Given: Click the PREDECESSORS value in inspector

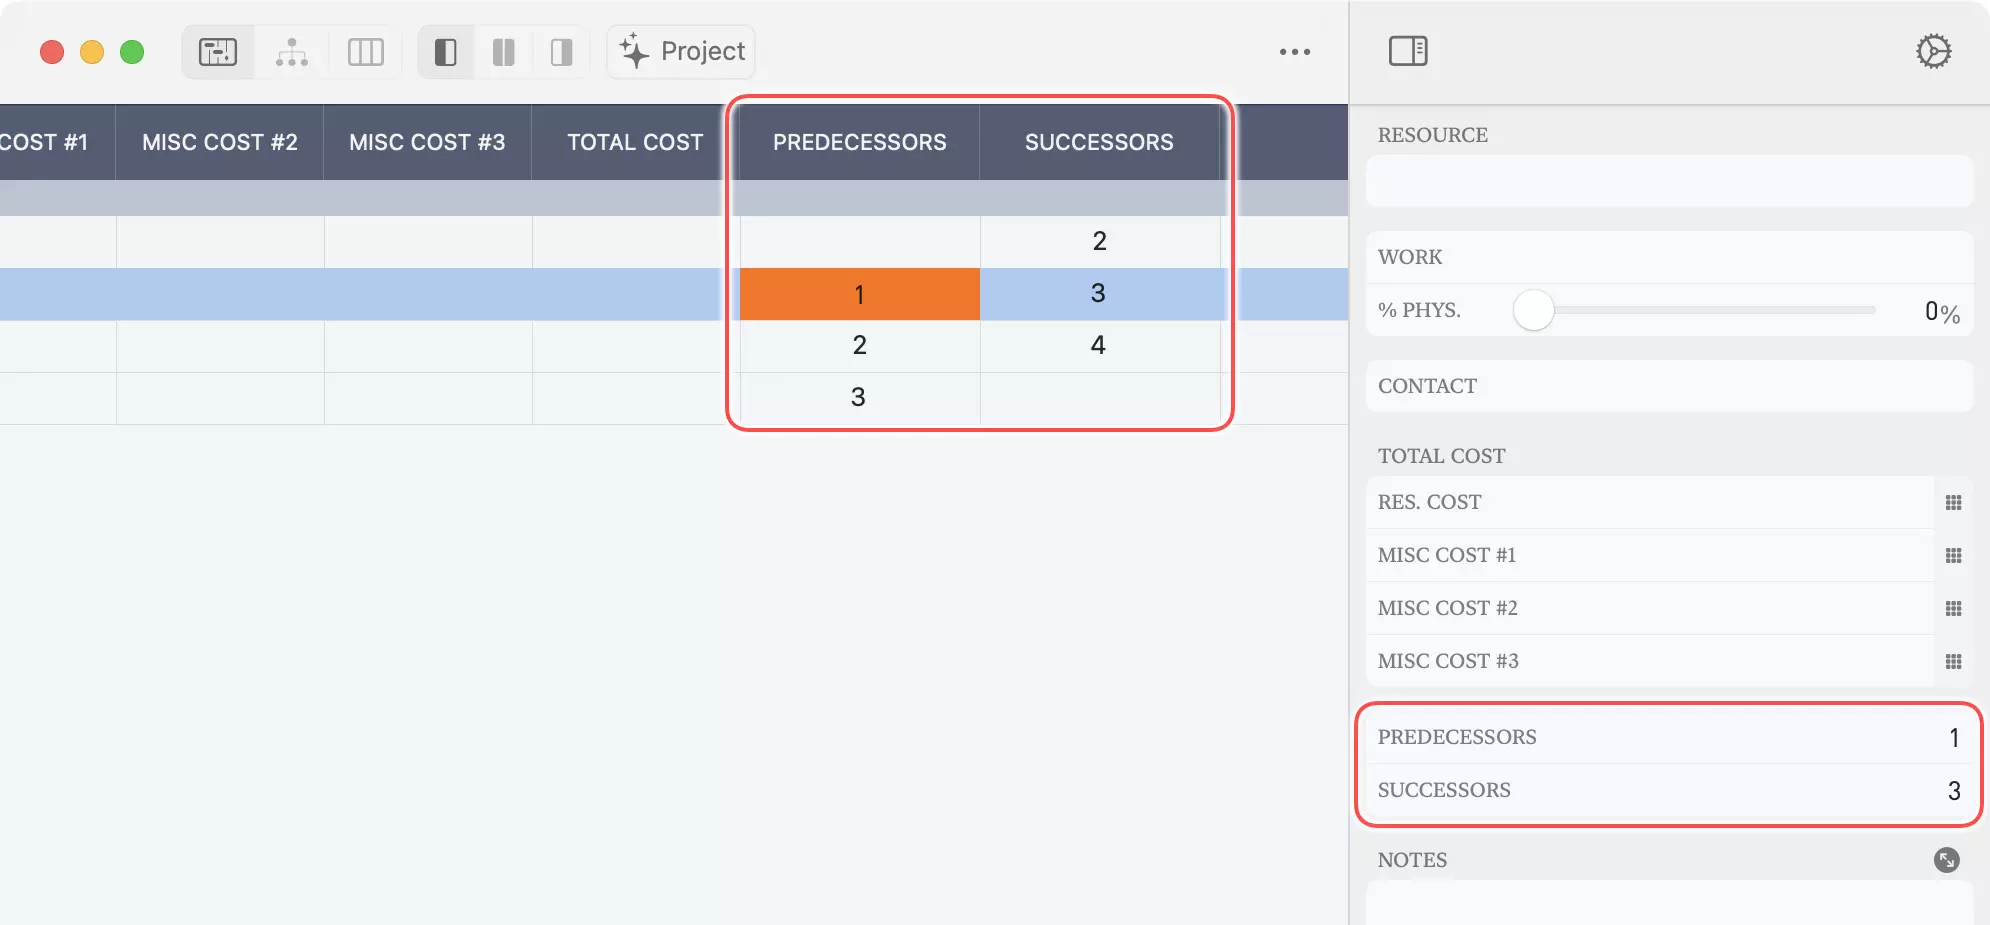Looking at the screenshot, I should (x=1952, y=737).
